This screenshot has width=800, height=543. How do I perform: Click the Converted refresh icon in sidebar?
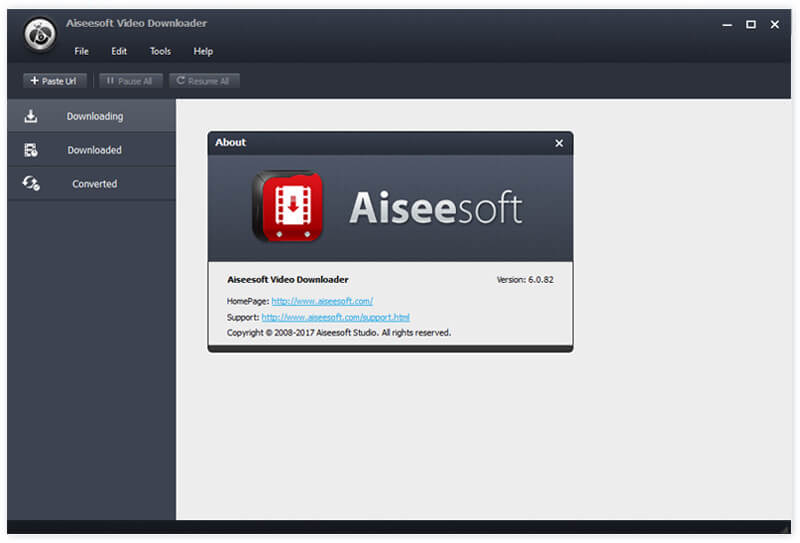click(x=31, y=183)
